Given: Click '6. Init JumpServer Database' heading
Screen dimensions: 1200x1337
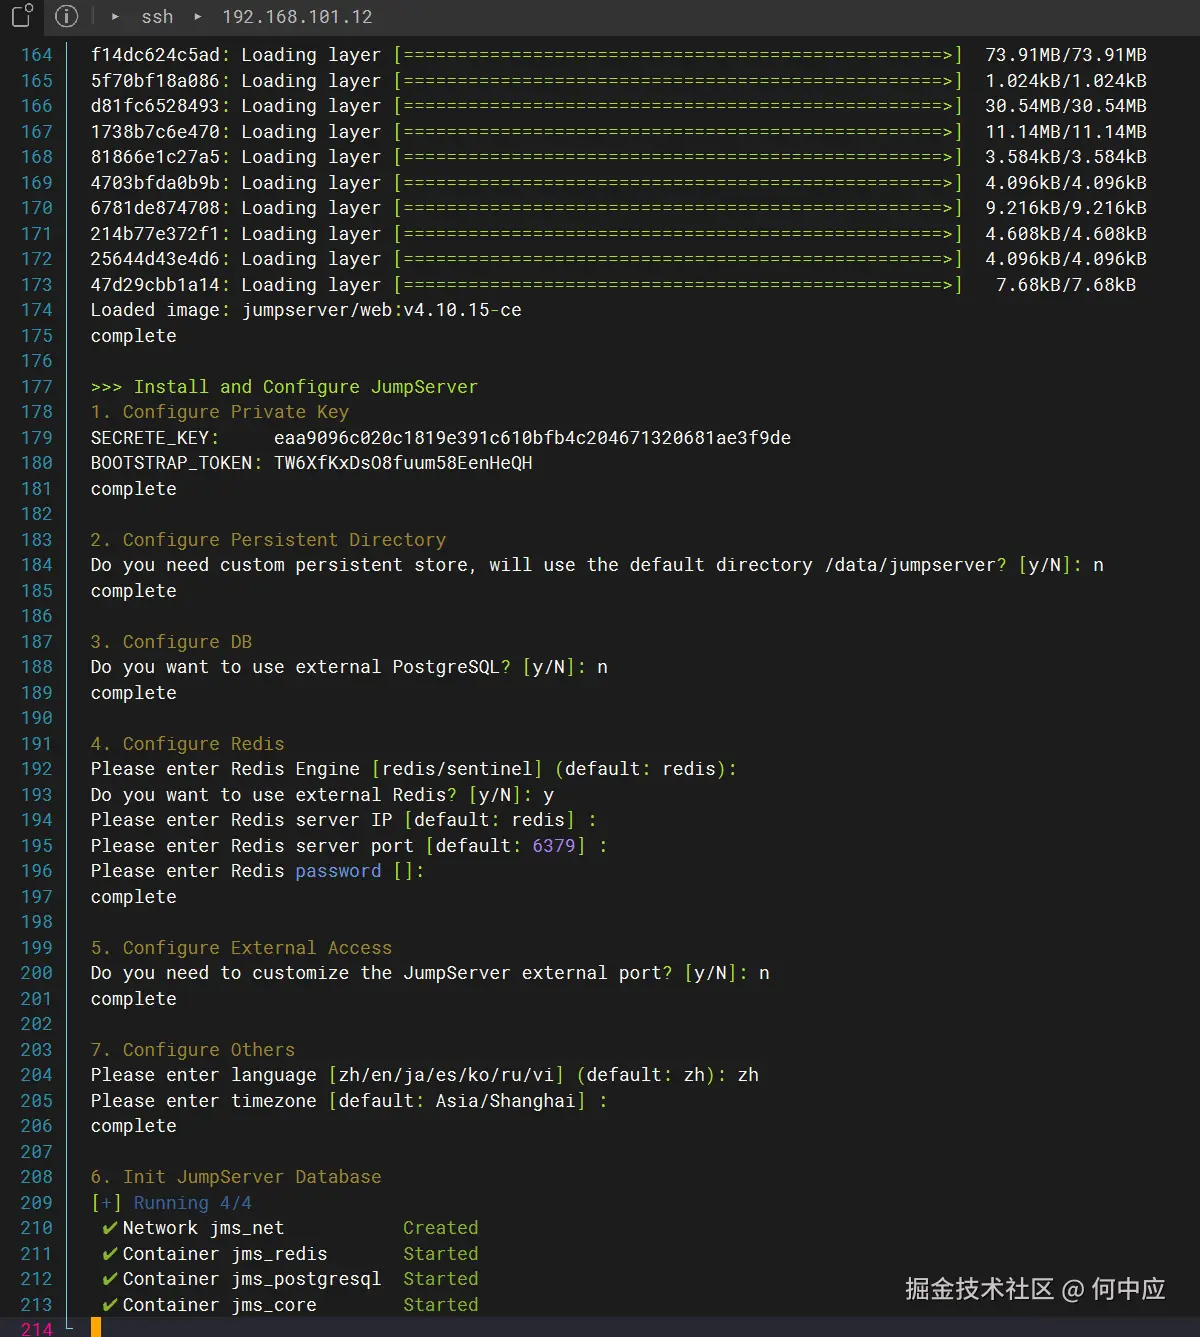Looking at the screenshot, I should pyautogui.click(x=236, y=1177).
